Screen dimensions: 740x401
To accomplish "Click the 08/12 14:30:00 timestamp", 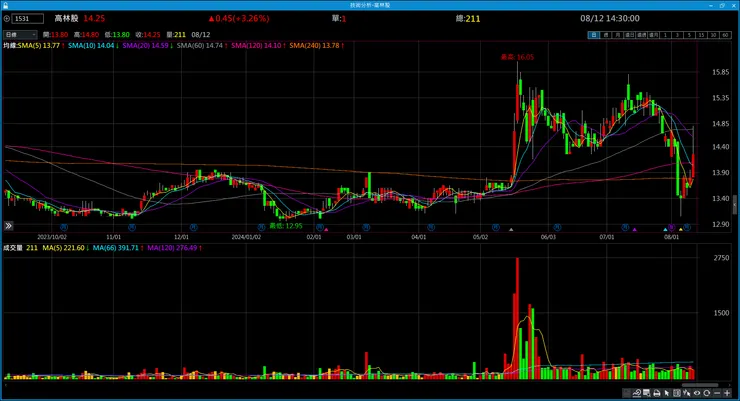I will pos(610,19).
